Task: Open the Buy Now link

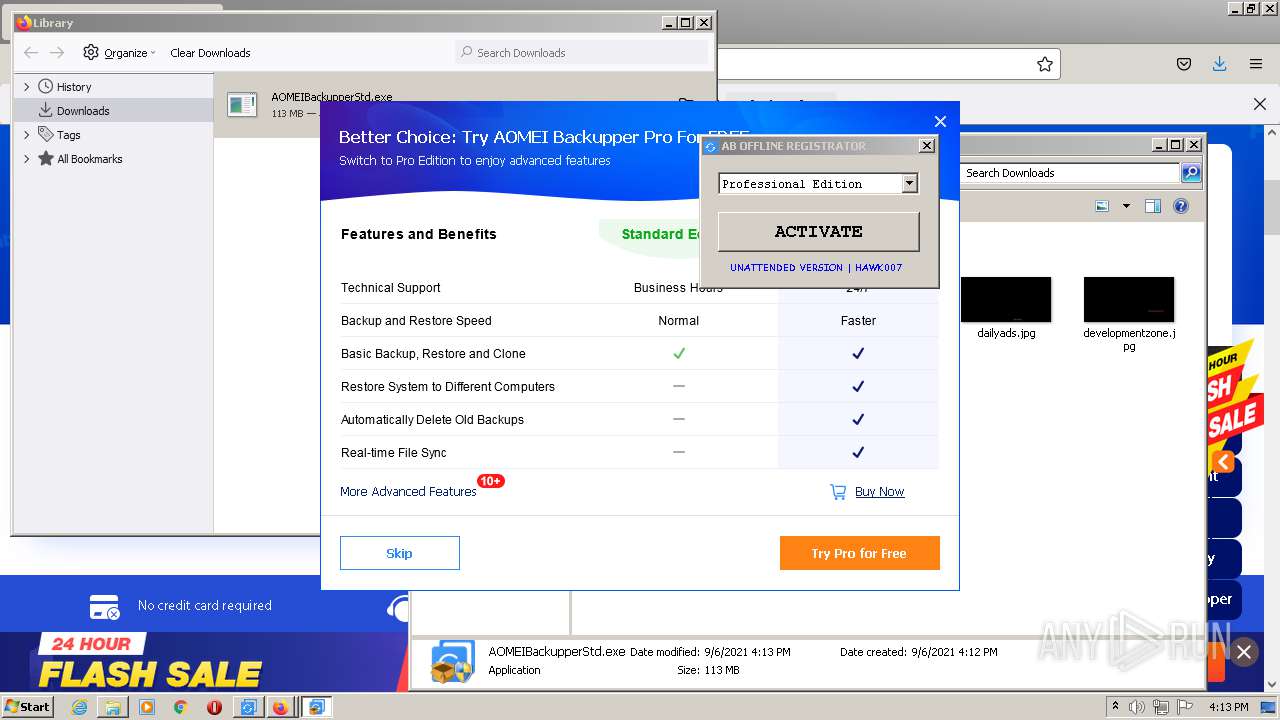Action: [879, 492]
